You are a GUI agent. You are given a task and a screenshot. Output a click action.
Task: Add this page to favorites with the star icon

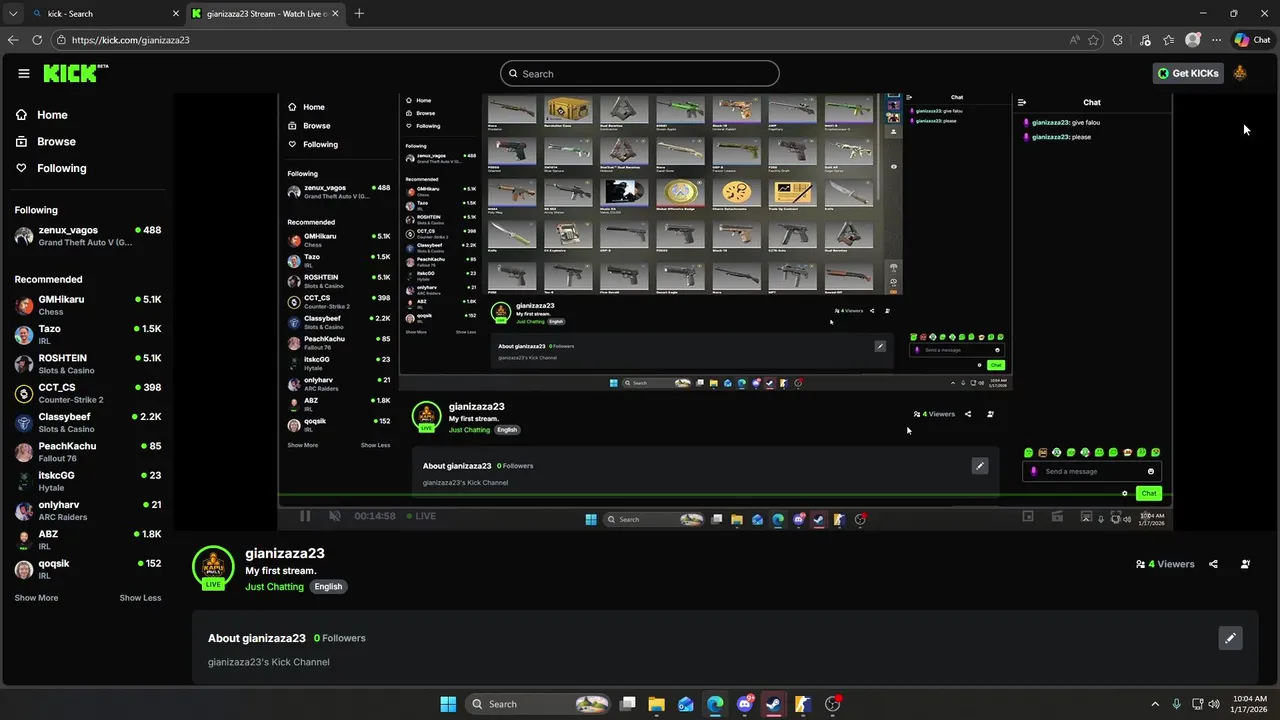coord(1093,40)
